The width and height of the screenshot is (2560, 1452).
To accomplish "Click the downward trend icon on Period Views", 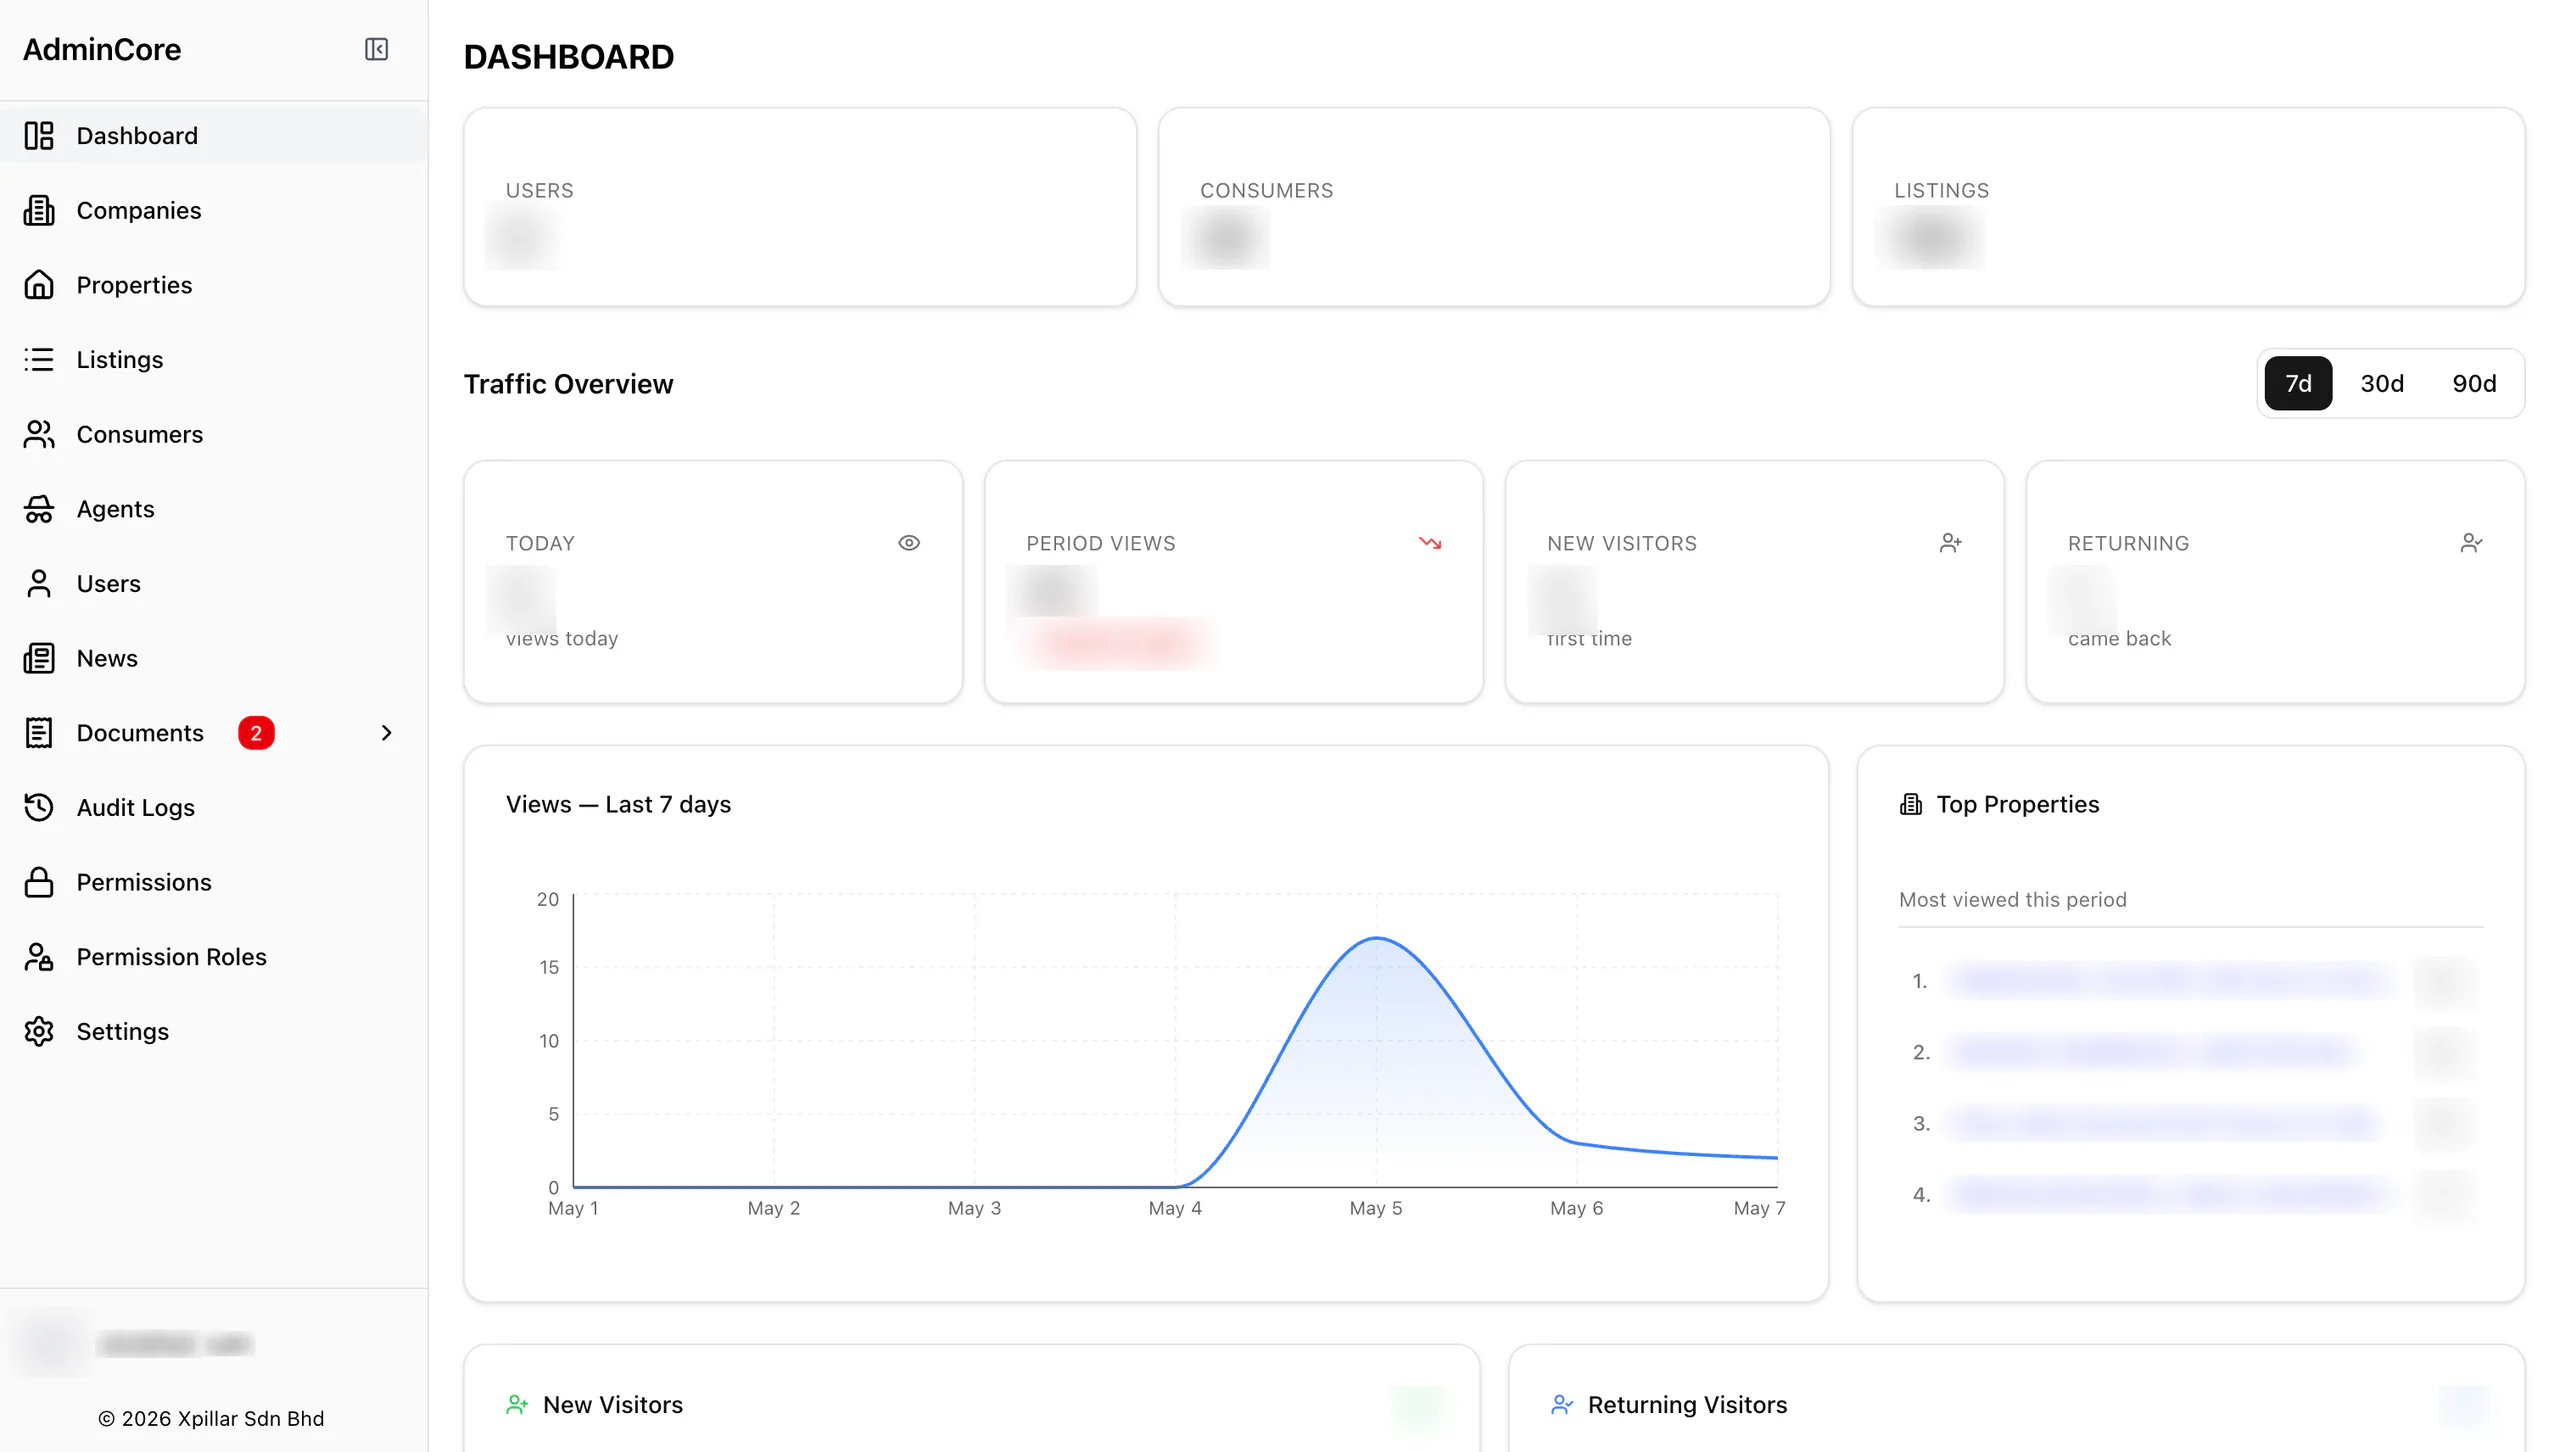I will [x=1430, y=543].
